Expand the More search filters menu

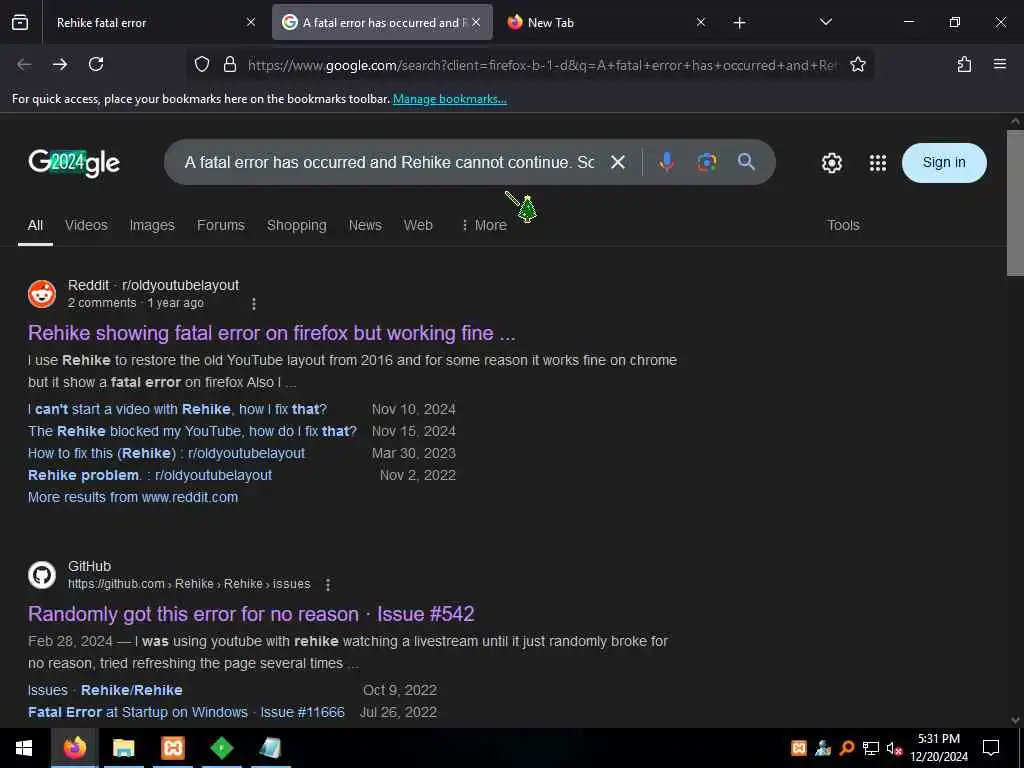(x=484, y=225)
